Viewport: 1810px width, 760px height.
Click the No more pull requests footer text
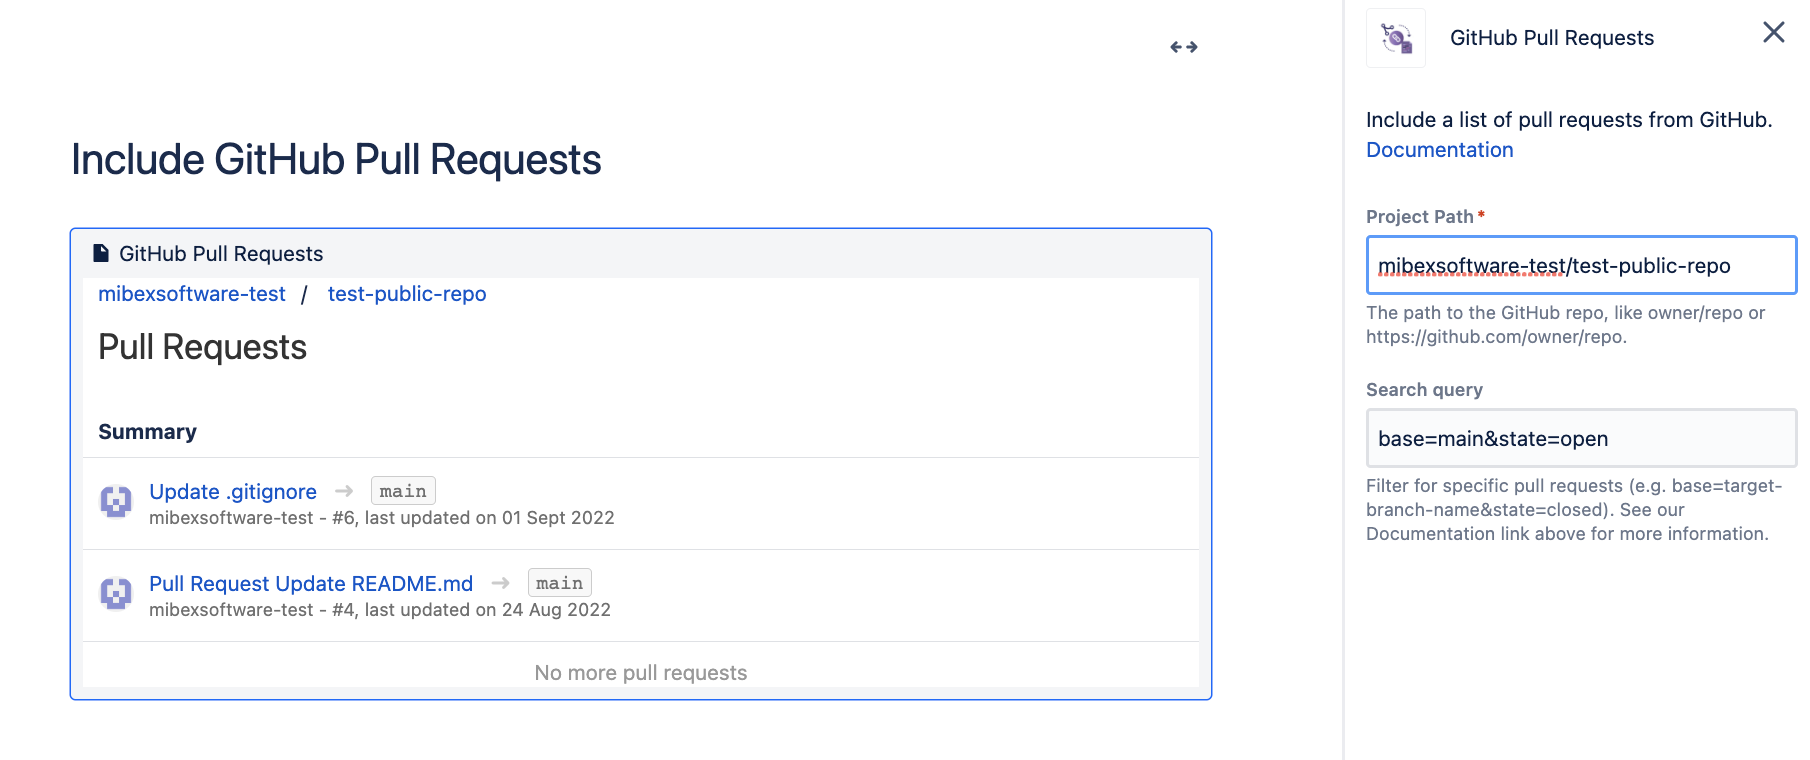(x=640, y=673)
